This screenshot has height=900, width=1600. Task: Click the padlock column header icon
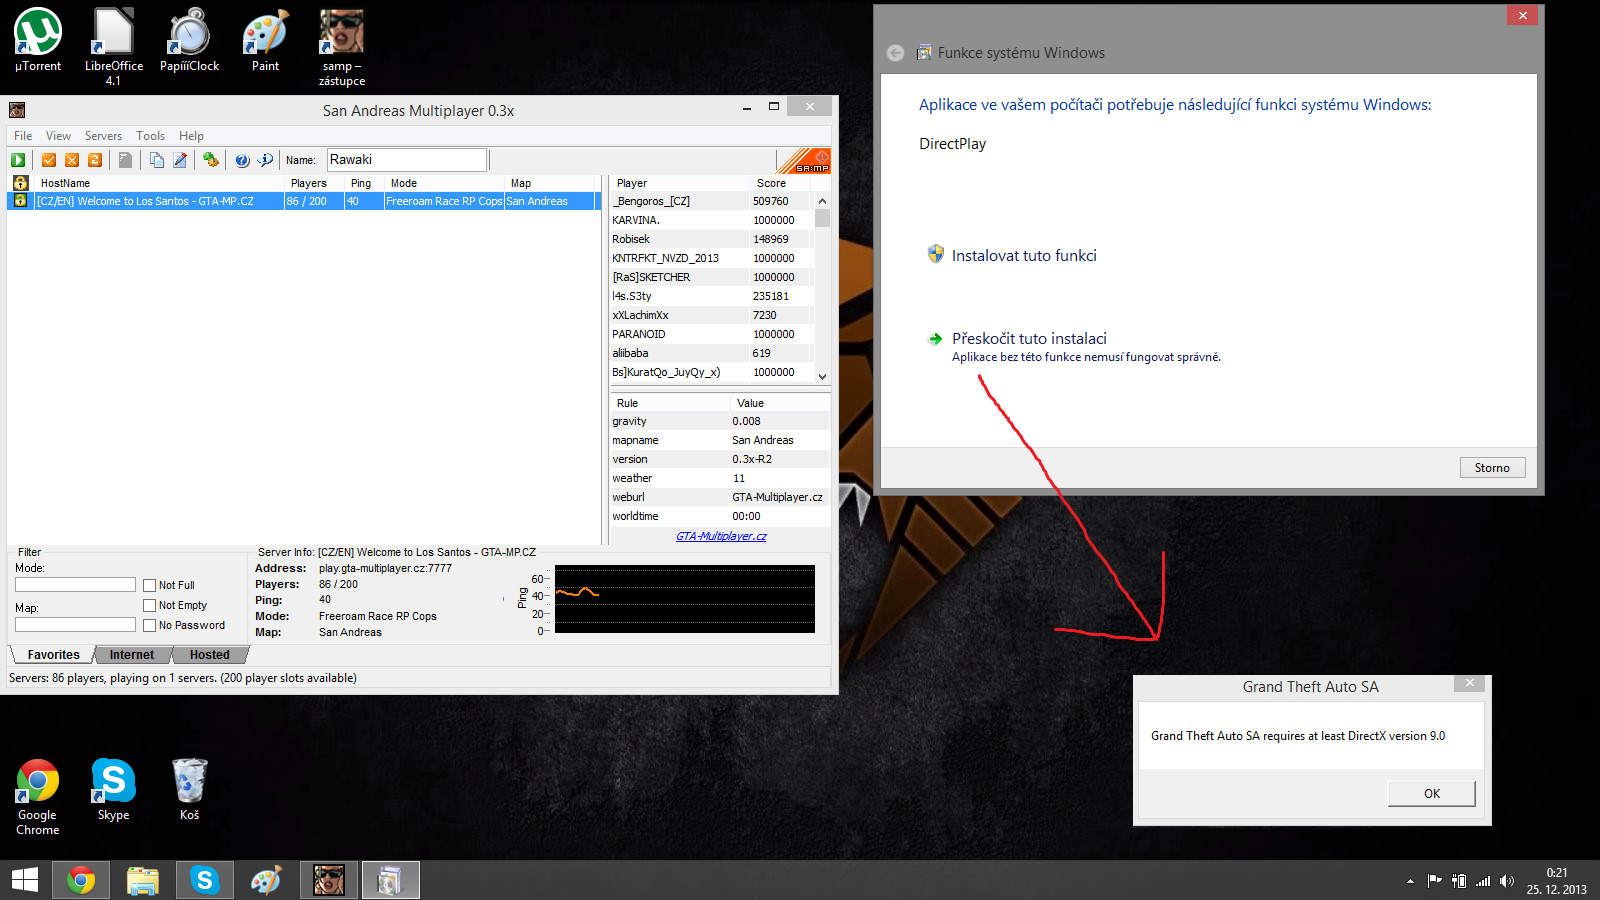(20, 183)
